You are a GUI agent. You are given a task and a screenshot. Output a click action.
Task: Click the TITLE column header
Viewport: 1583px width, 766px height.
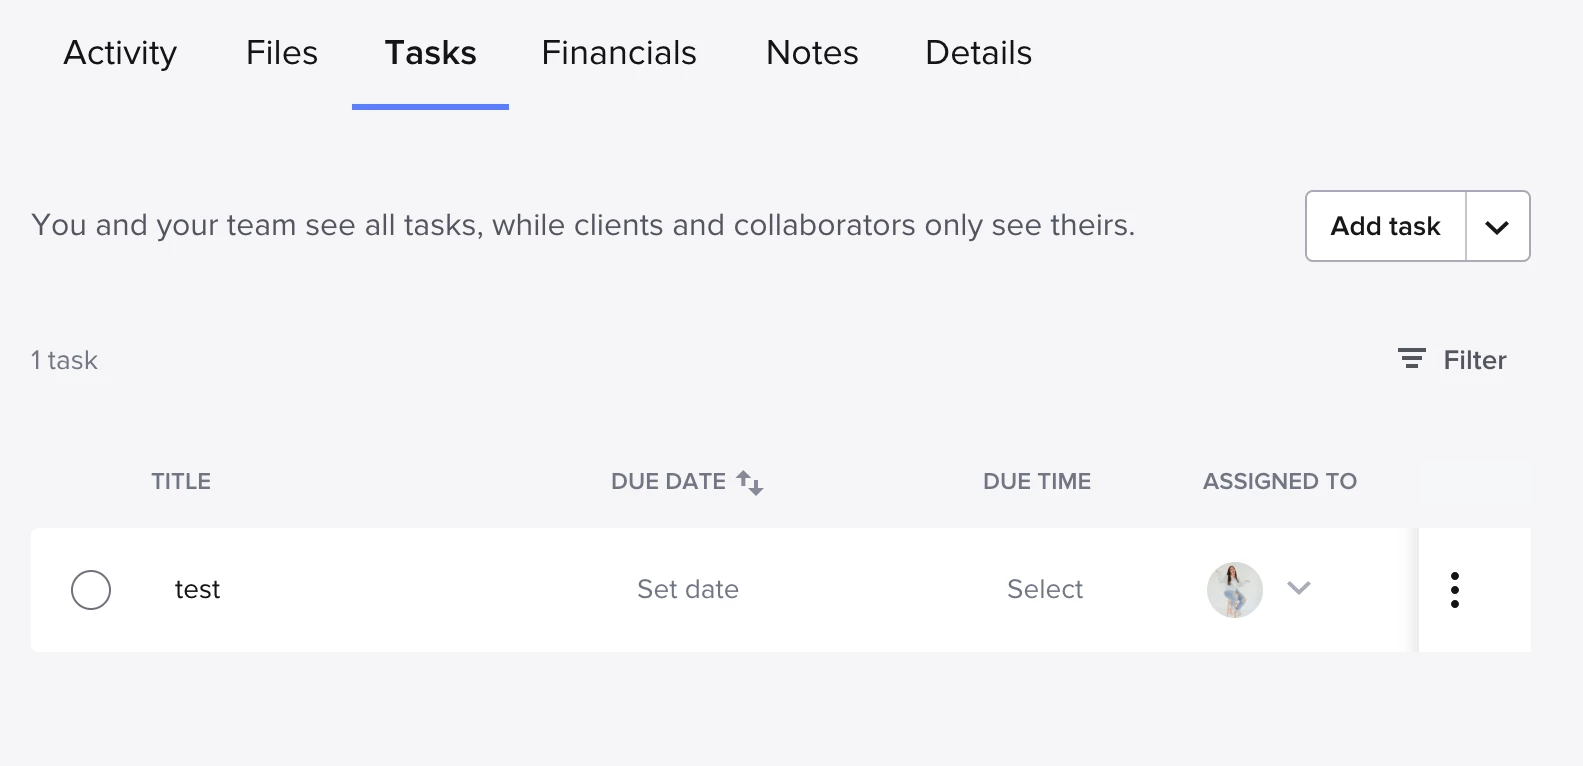click(x=181, y=482)
